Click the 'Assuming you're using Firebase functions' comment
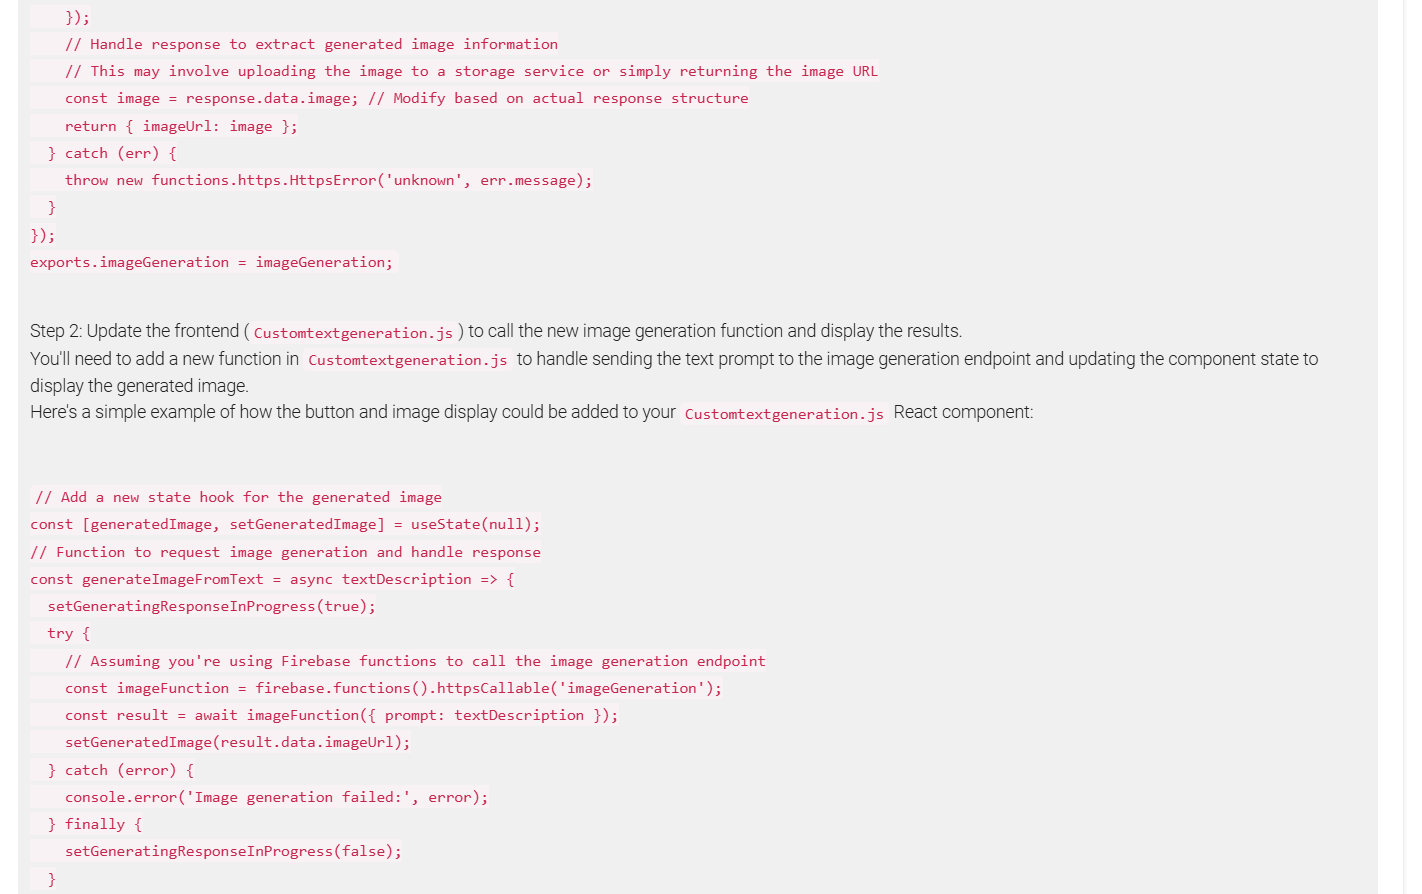Screen dimensions: 1422x894 [415, 661]
